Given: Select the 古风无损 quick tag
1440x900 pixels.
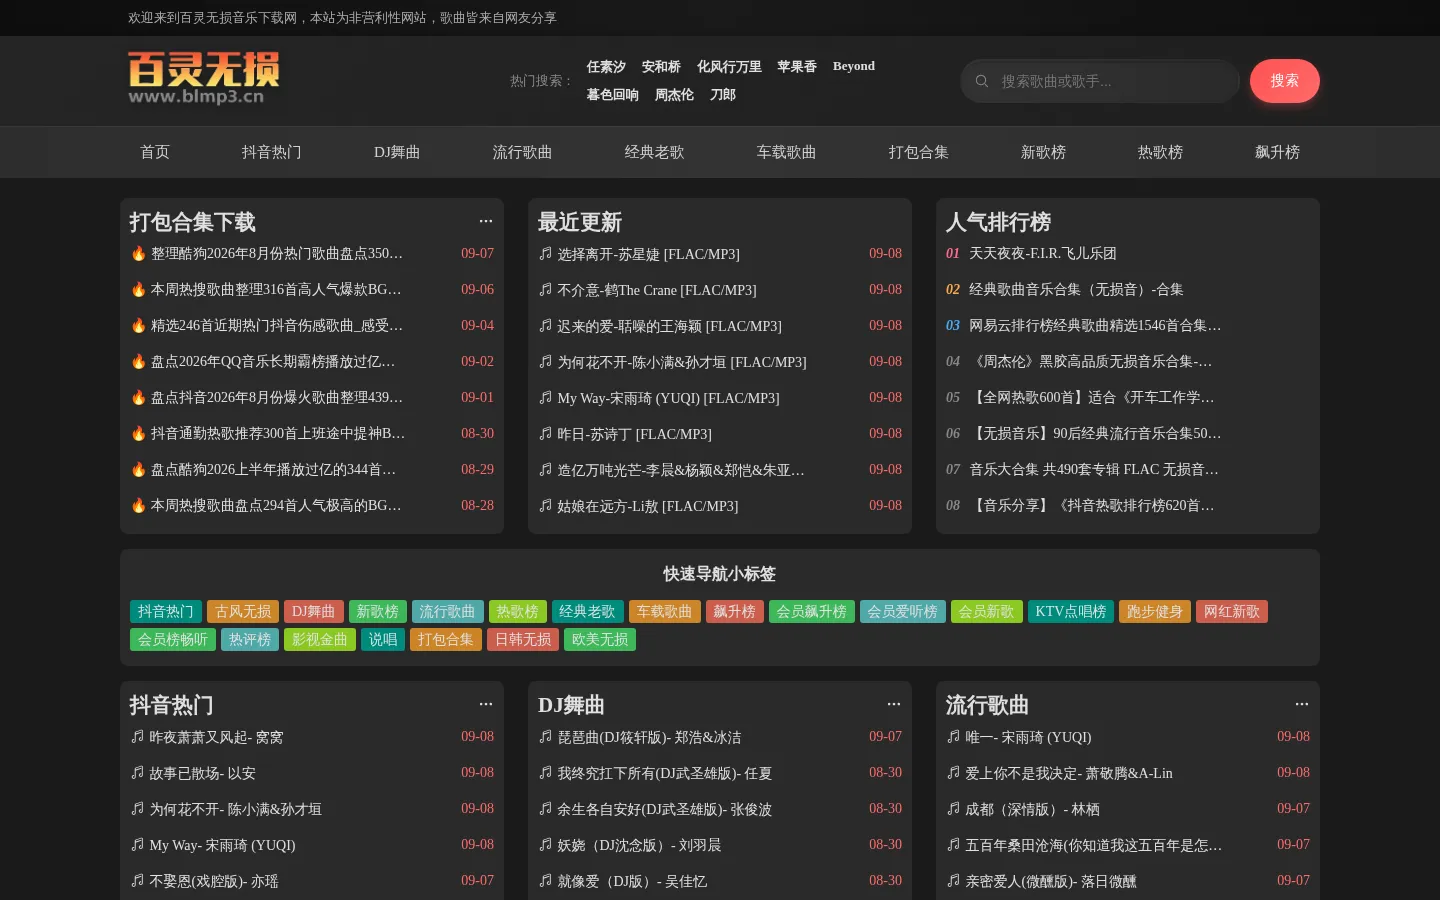Looking at the screenshot, I should pos(243,611).
